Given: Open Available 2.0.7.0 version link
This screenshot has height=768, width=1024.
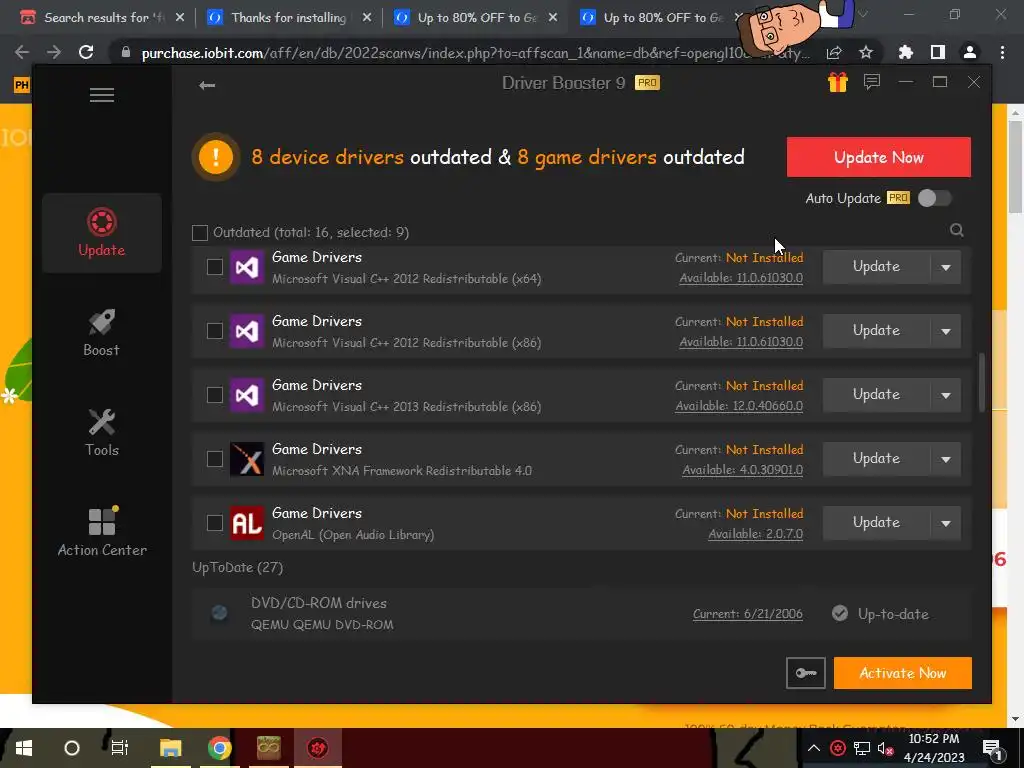Looking at the screenshot, I should 756,534.
